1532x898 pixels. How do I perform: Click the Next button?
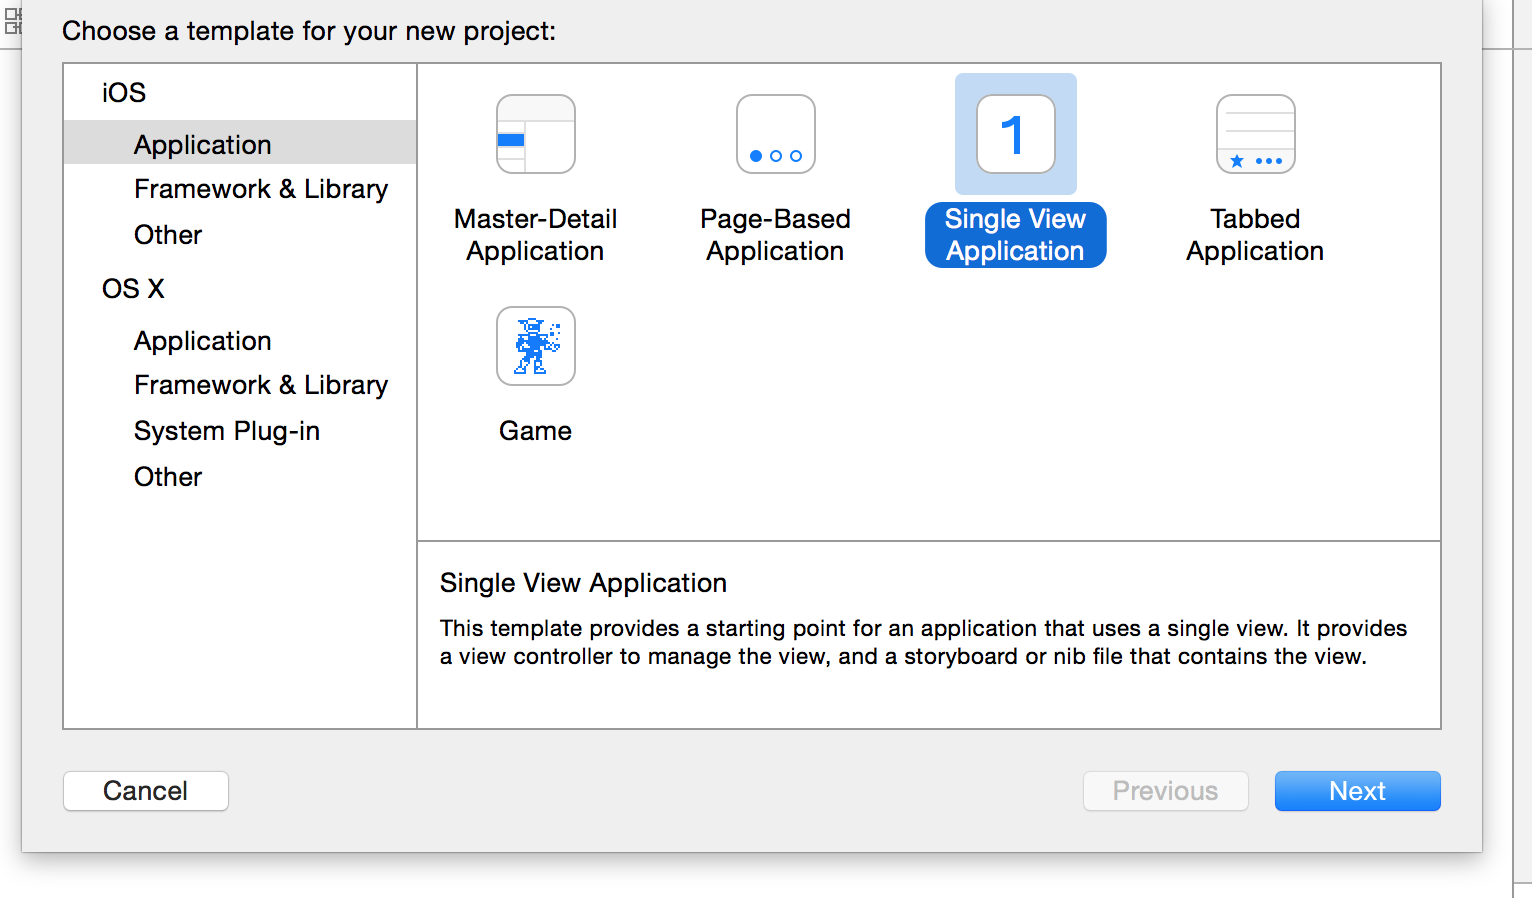click(x=1358, y=791)
